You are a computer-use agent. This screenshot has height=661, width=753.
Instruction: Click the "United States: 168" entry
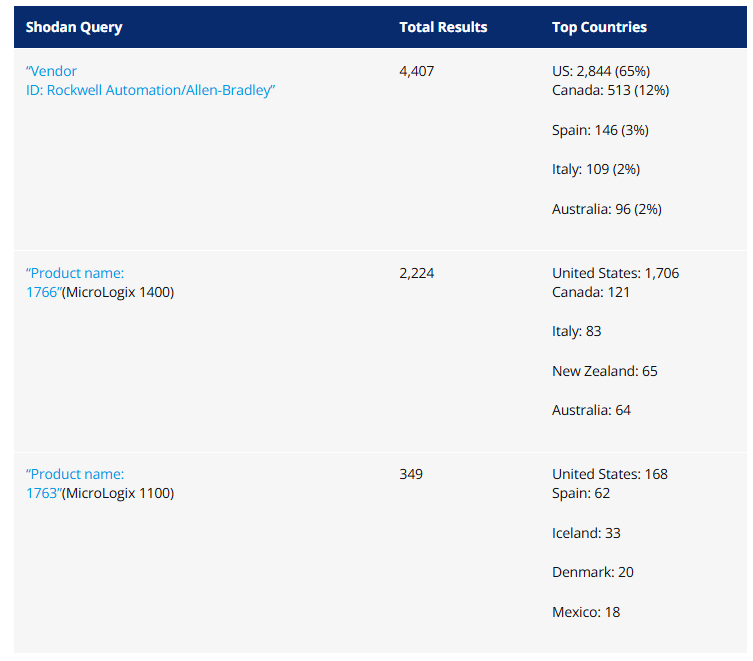coord(610,474)
